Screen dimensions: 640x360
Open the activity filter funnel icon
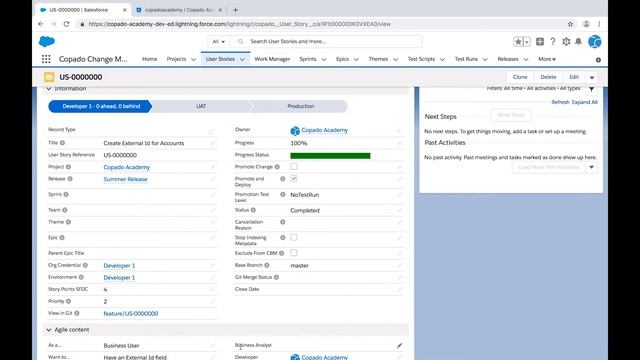591,89
